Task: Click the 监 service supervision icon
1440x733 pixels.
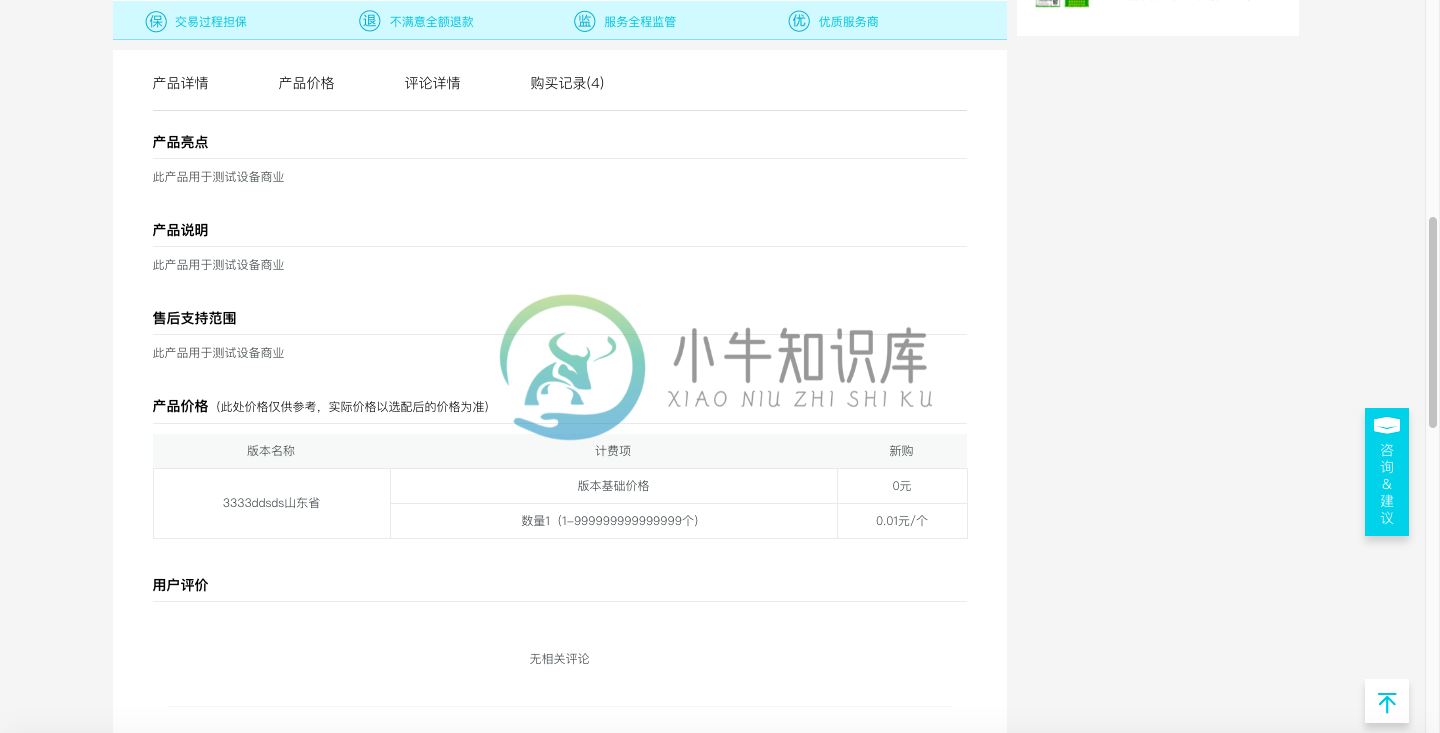Action: pos(585,21)
